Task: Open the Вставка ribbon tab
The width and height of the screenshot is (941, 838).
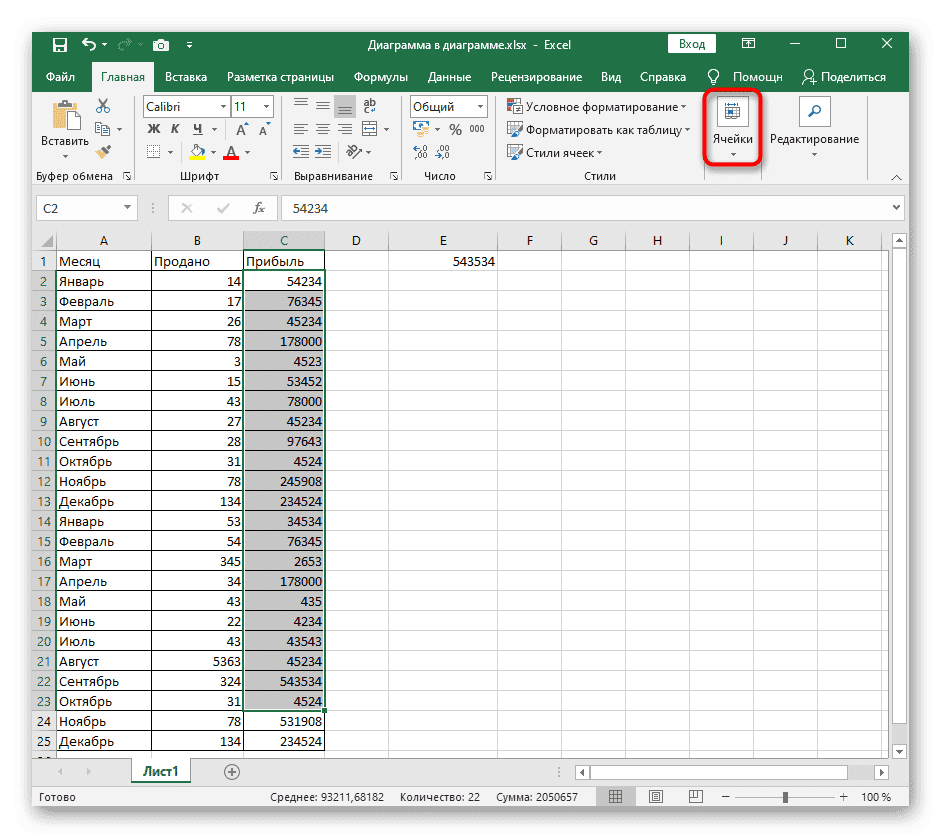Action: [186, 77]
